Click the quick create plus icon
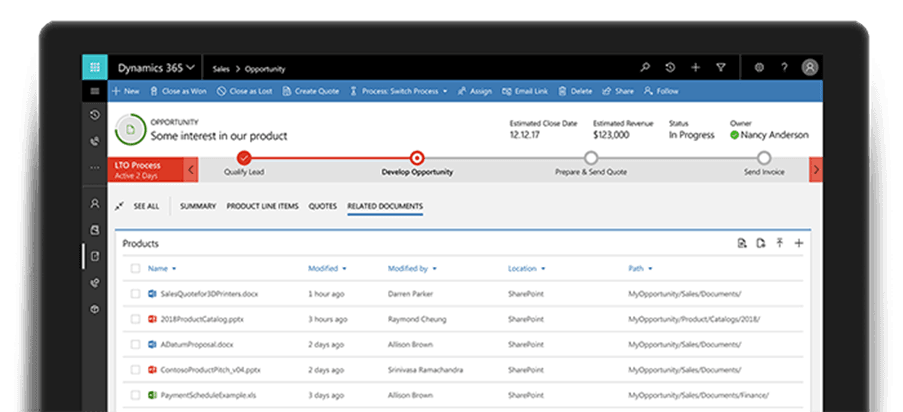This screenshot has height=412, width=903. coord(695,68)
